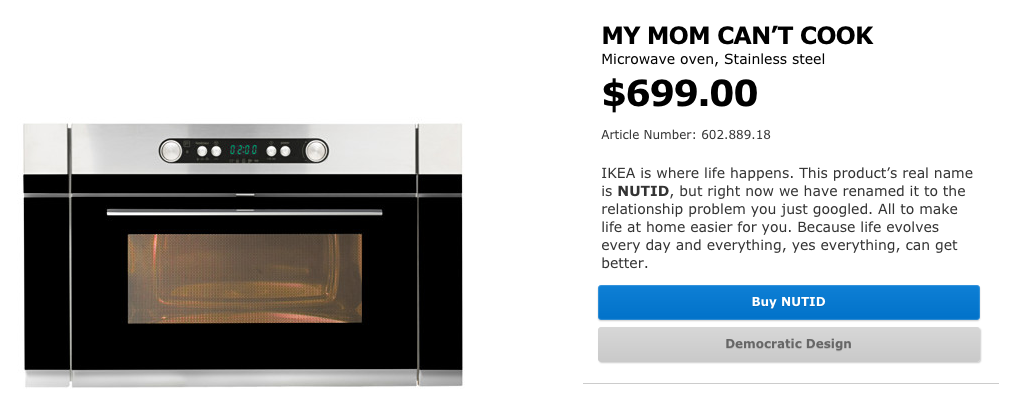Viewport: 1010px width, 395px height.
Task: Click the Buy NUTID button
Action: point(788,302)
